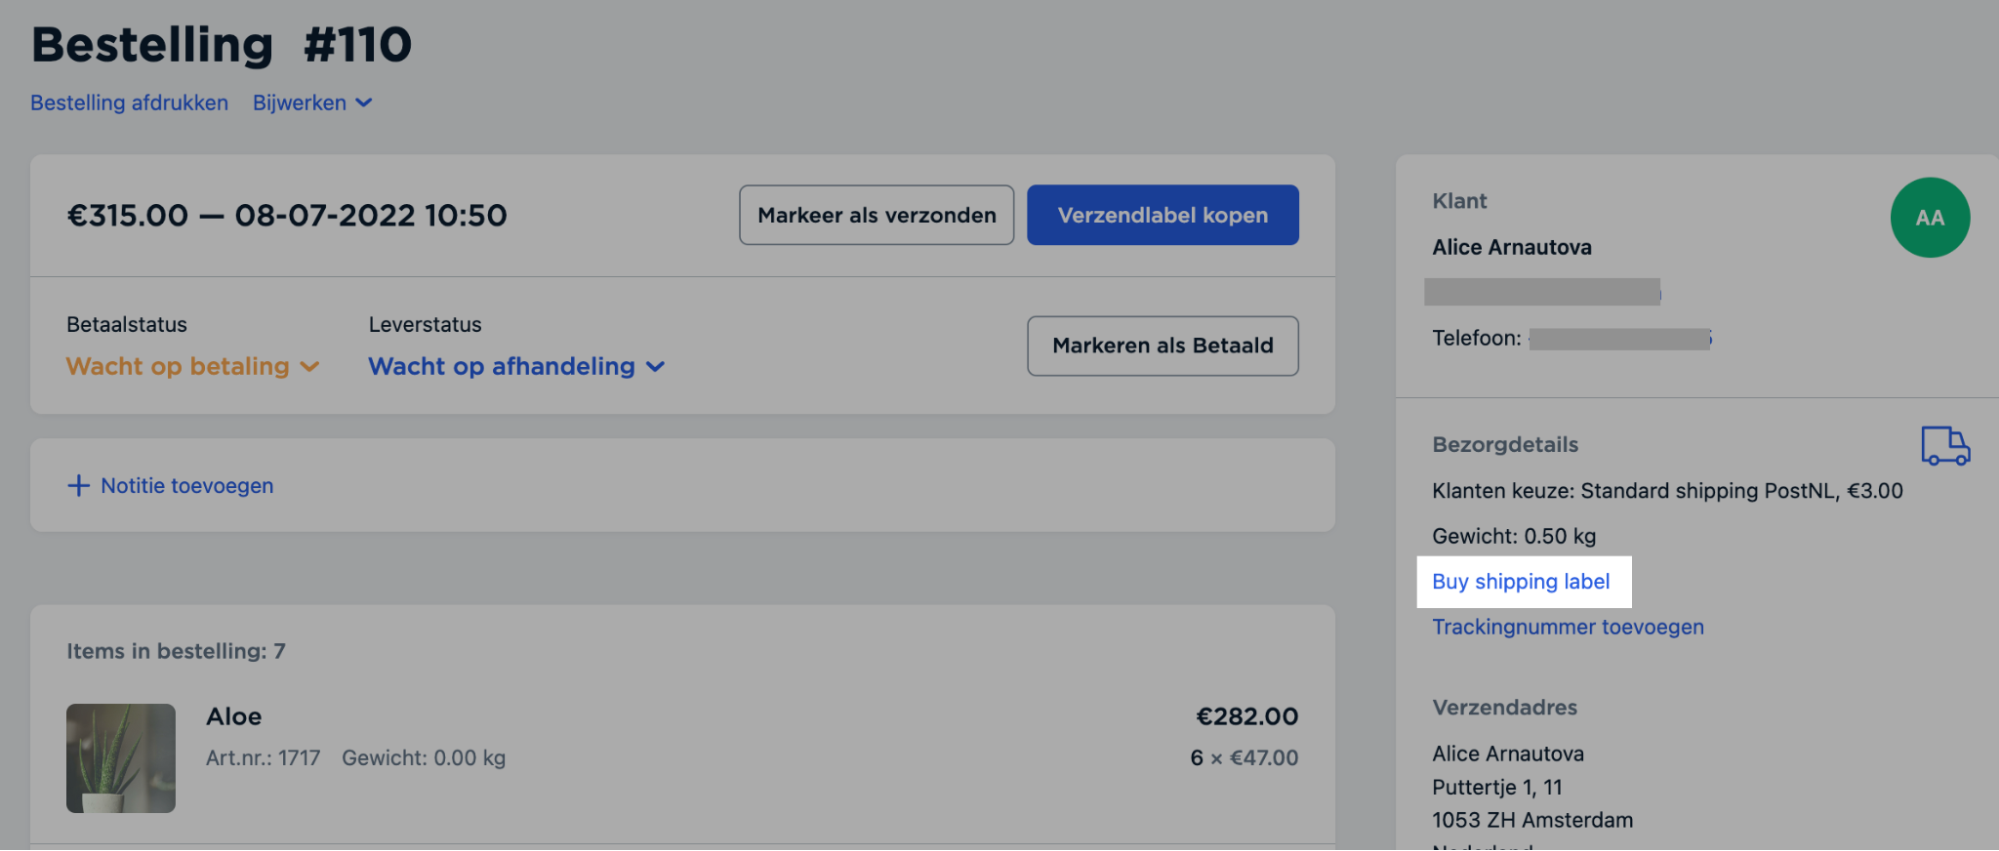Add tracking with 'Trackingnummer toevoegen'
The width and height of the screenshot is (1999, 851).
(x=1567, y=627)
